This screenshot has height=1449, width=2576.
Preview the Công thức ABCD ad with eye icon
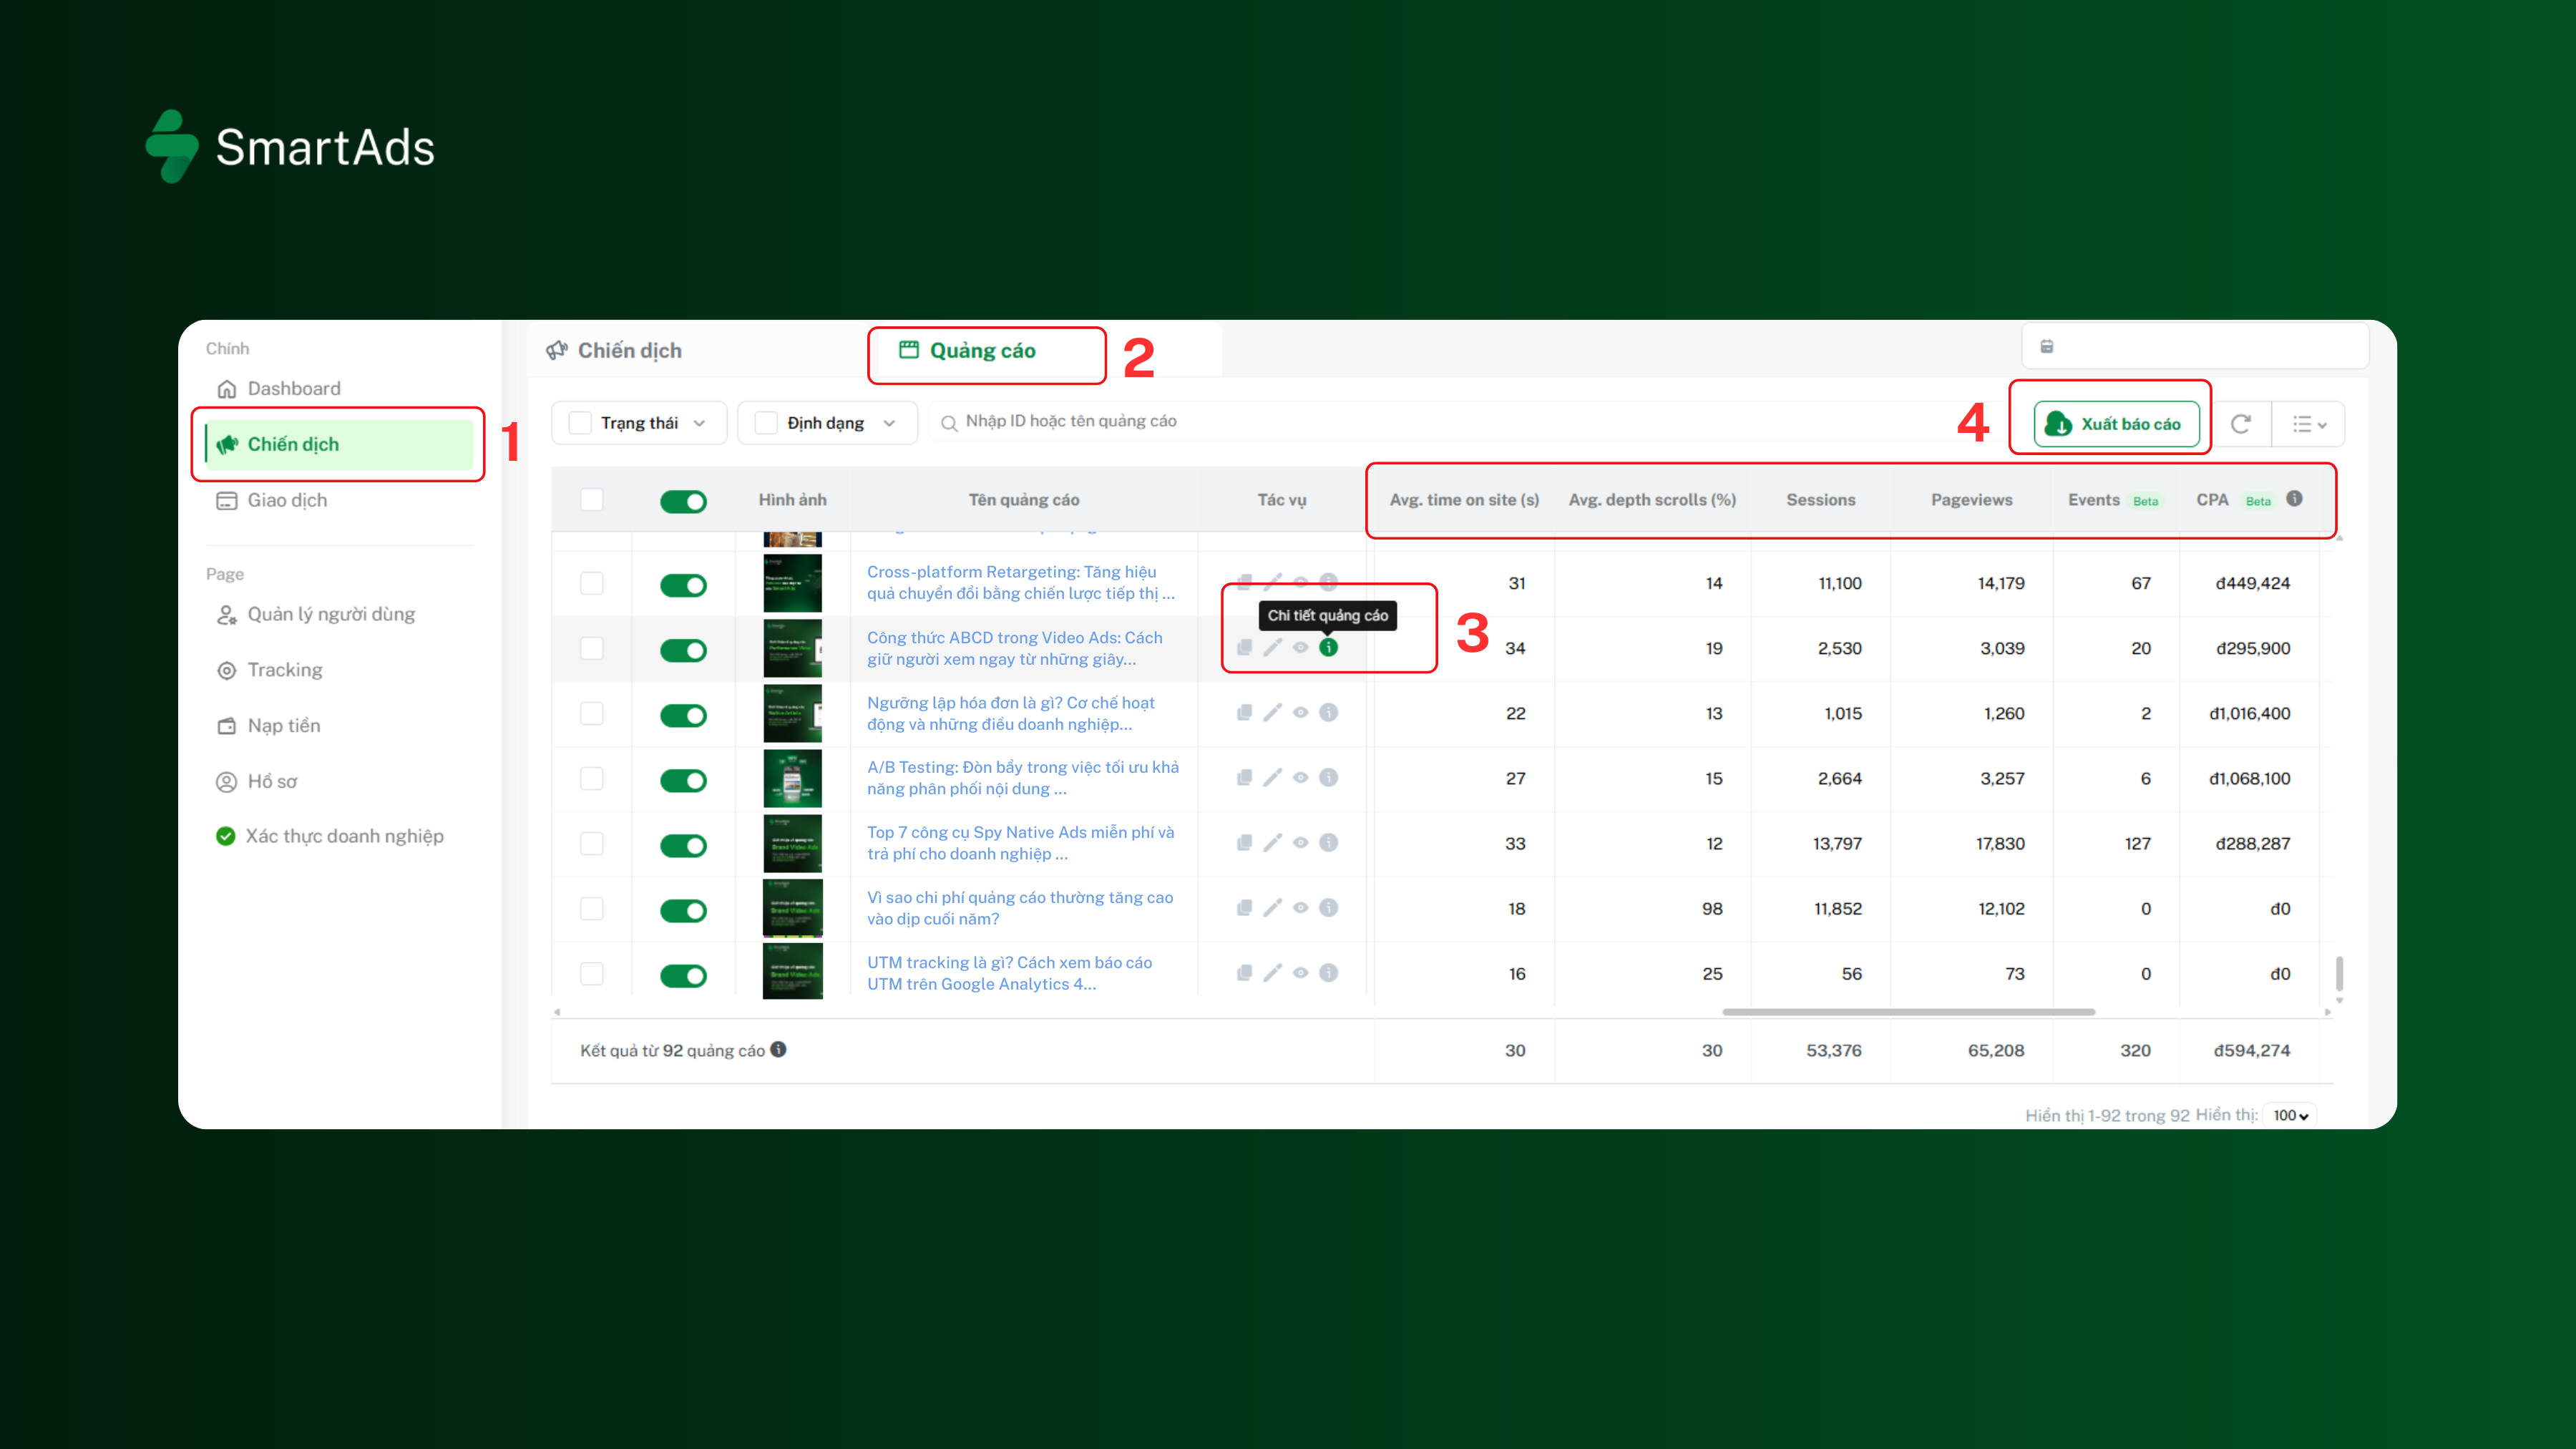(1300, 648)
